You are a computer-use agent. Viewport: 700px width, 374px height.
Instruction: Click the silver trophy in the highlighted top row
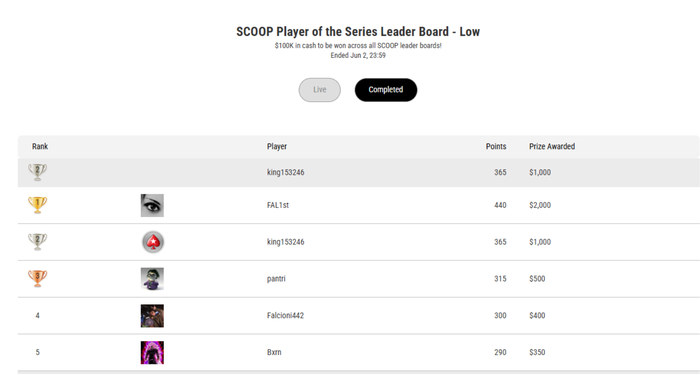click(x=38, y=172)
